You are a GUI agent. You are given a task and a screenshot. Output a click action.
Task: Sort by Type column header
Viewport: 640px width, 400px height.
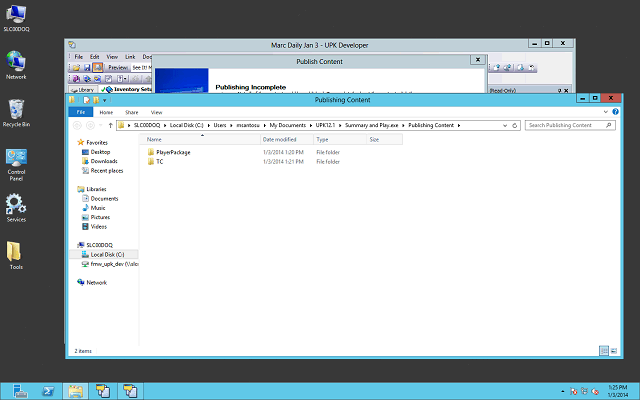[x=340, y=140]
